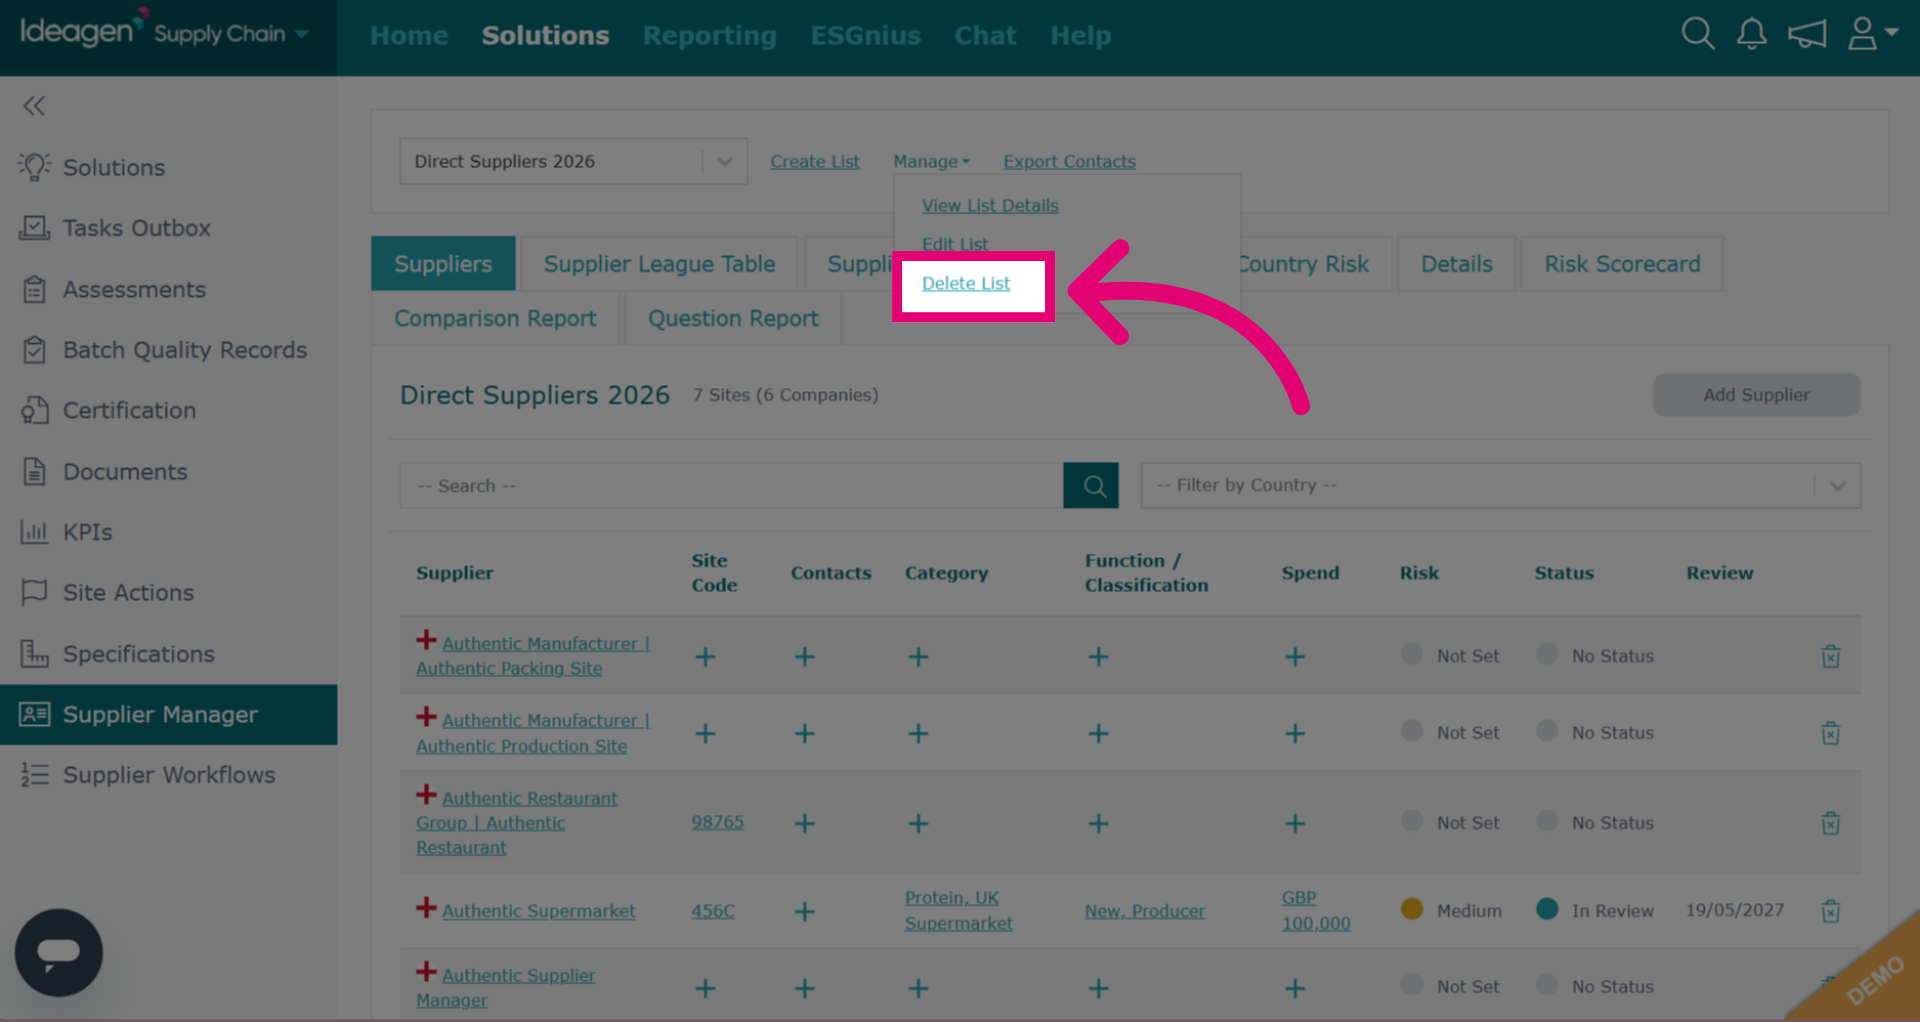Click the Create List link
1920x1022 pixels.
tap(815, 161)
